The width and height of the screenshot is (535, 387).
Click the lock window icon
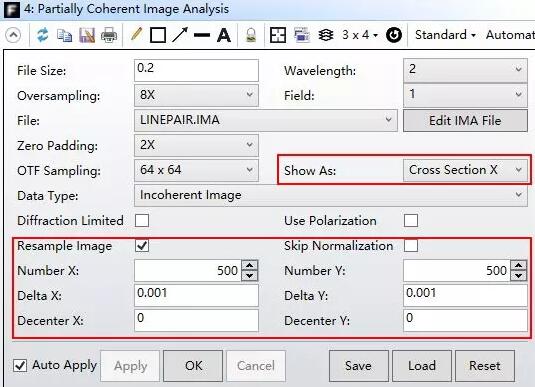pyautogui.click(x=251, y=35)
